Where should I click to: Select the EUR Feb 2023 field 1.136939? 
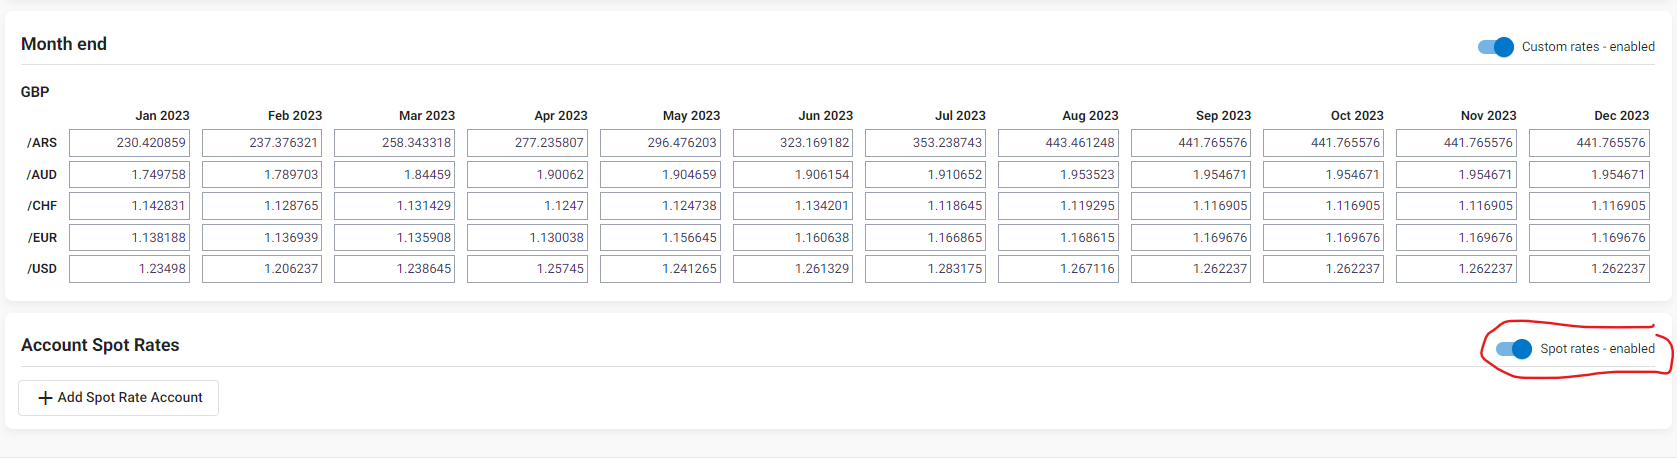(x=262, y=238)
